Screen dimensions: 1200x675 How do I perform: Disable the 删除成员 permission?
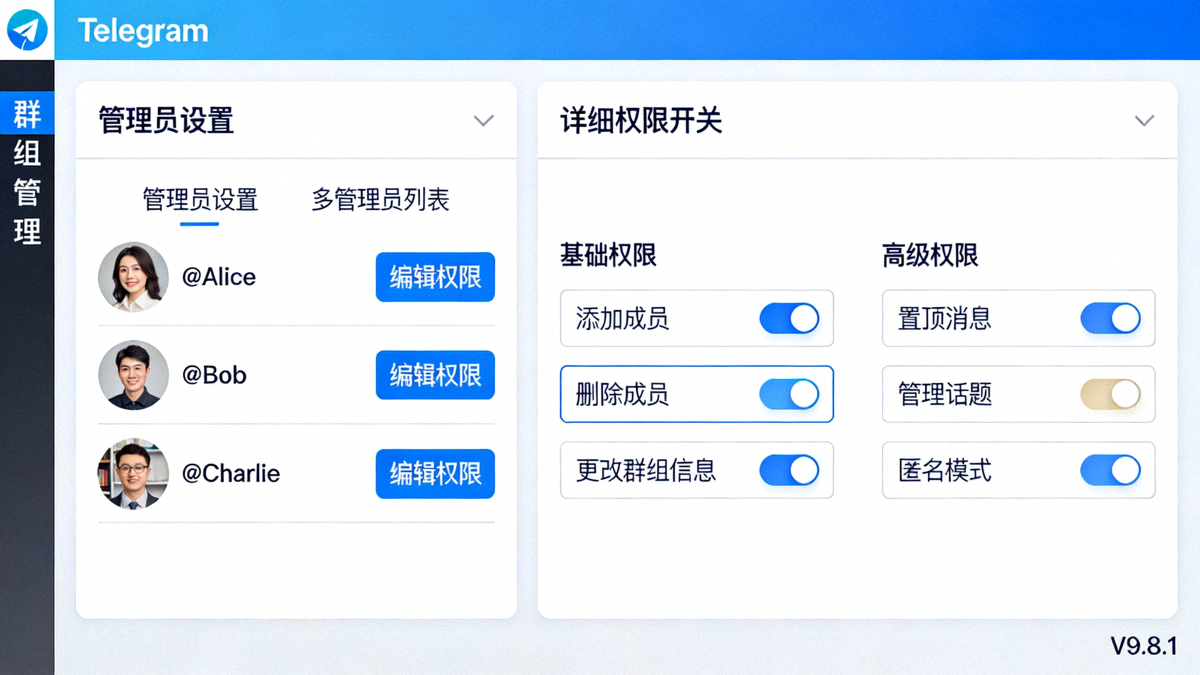click(x=789, y=394)
